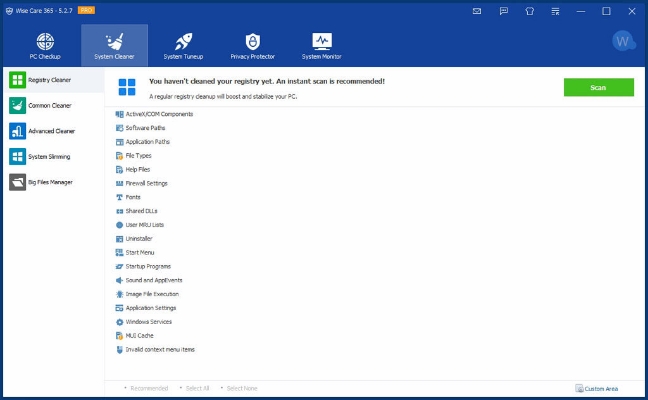648x400 pixels.
Task: Click the Common Cleaner broom icon
Action: [17, 105]
